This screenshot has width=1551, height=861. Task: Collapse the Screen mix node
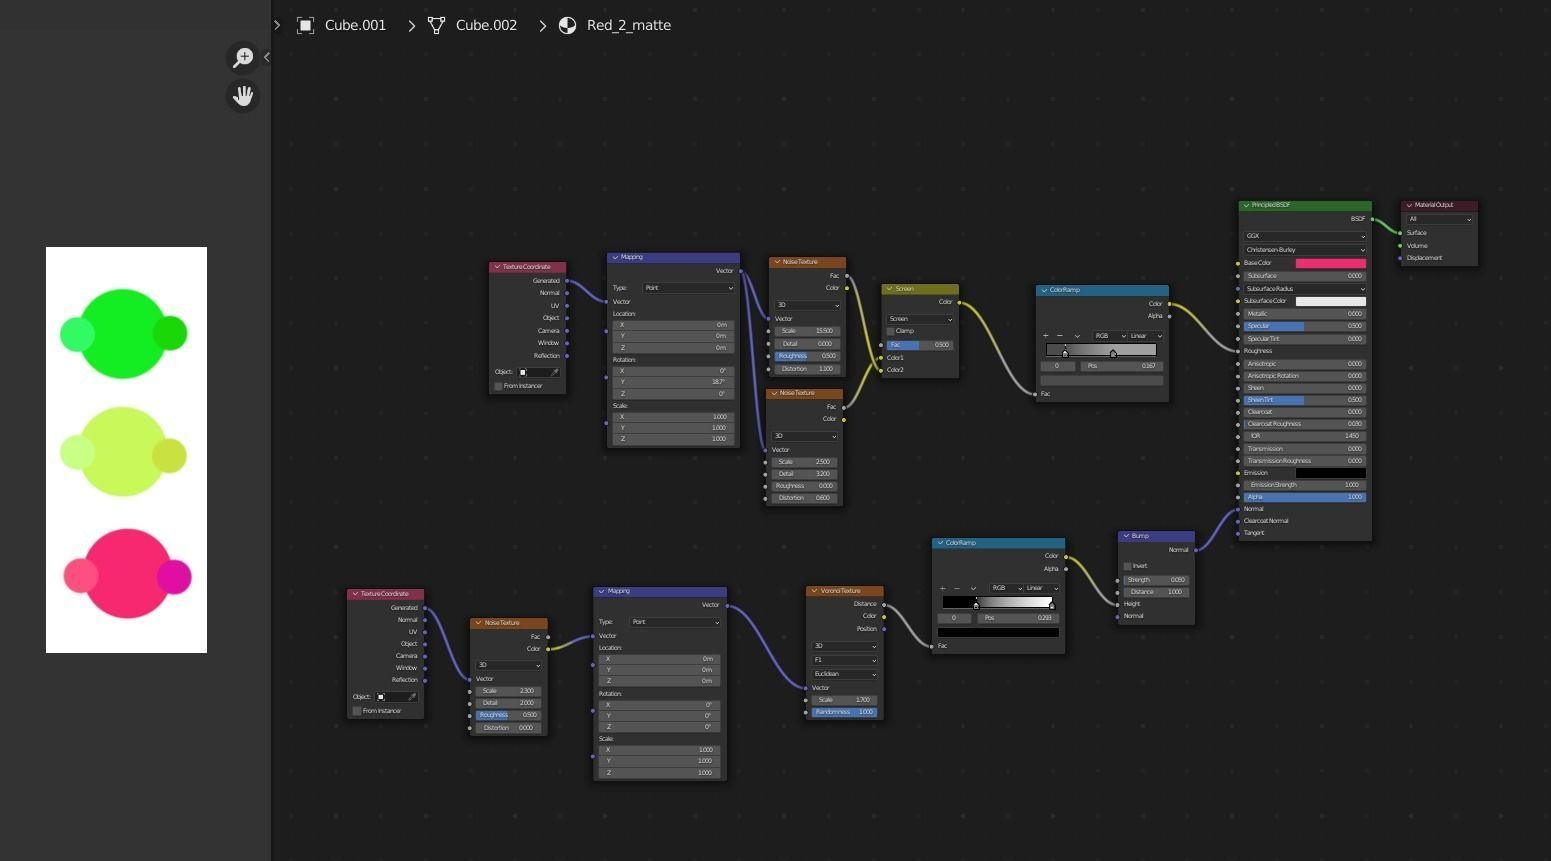[x=889, y=289]
